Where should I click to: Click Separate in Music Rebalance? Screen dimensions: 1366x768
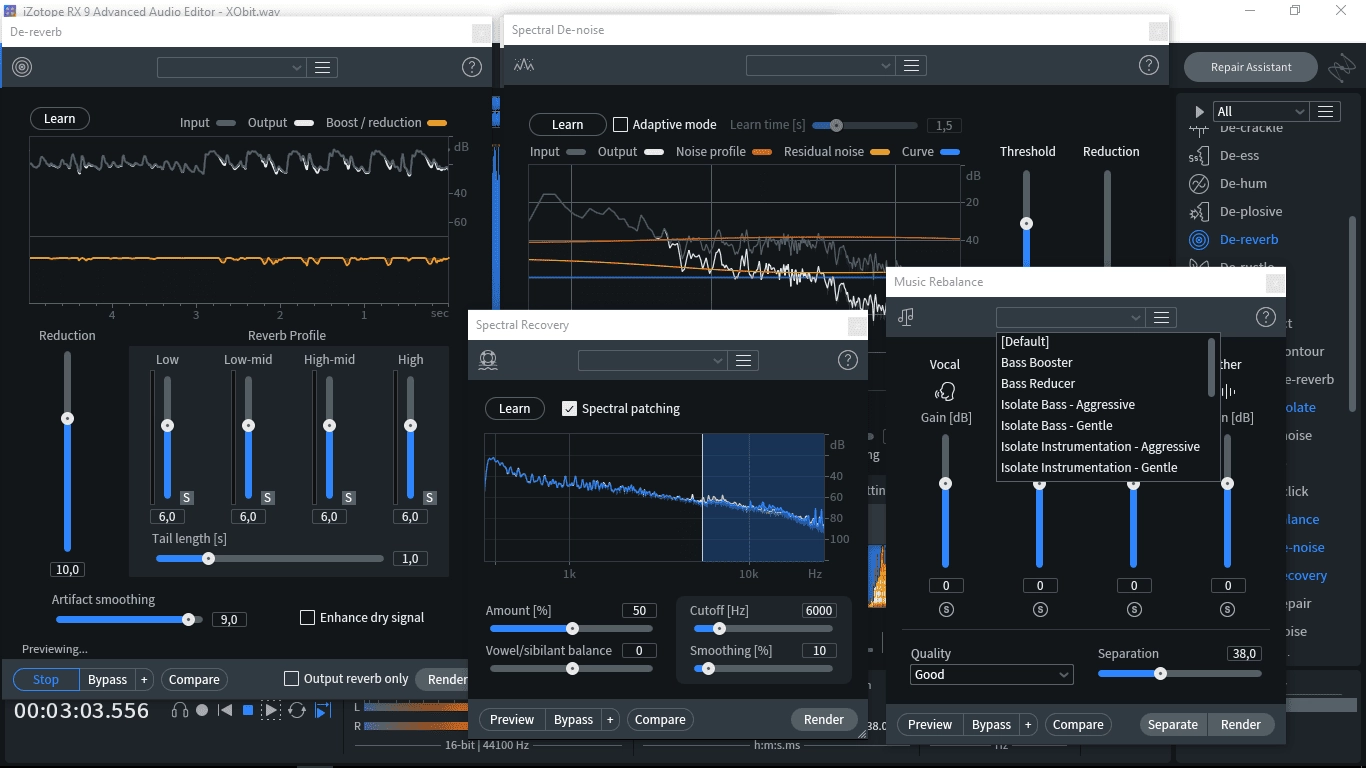[x=1173, y=725]
